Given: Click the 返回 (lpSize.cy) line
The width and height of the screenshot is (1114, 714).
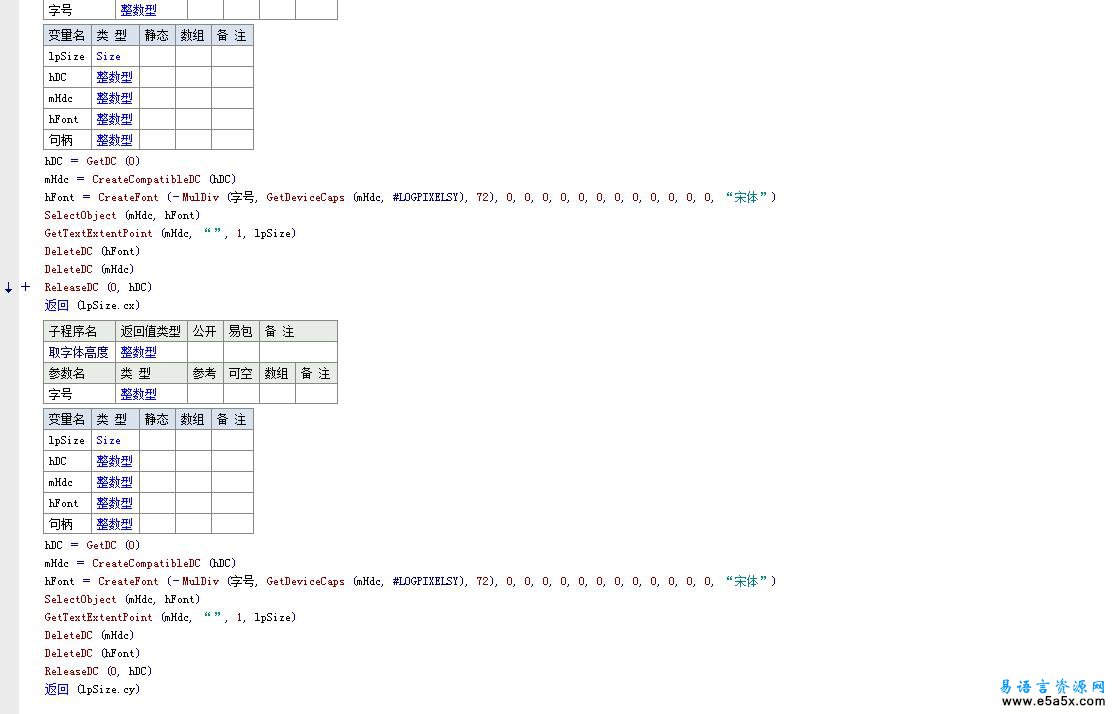Looking at the screenshot, I should [x=92, y=689].
